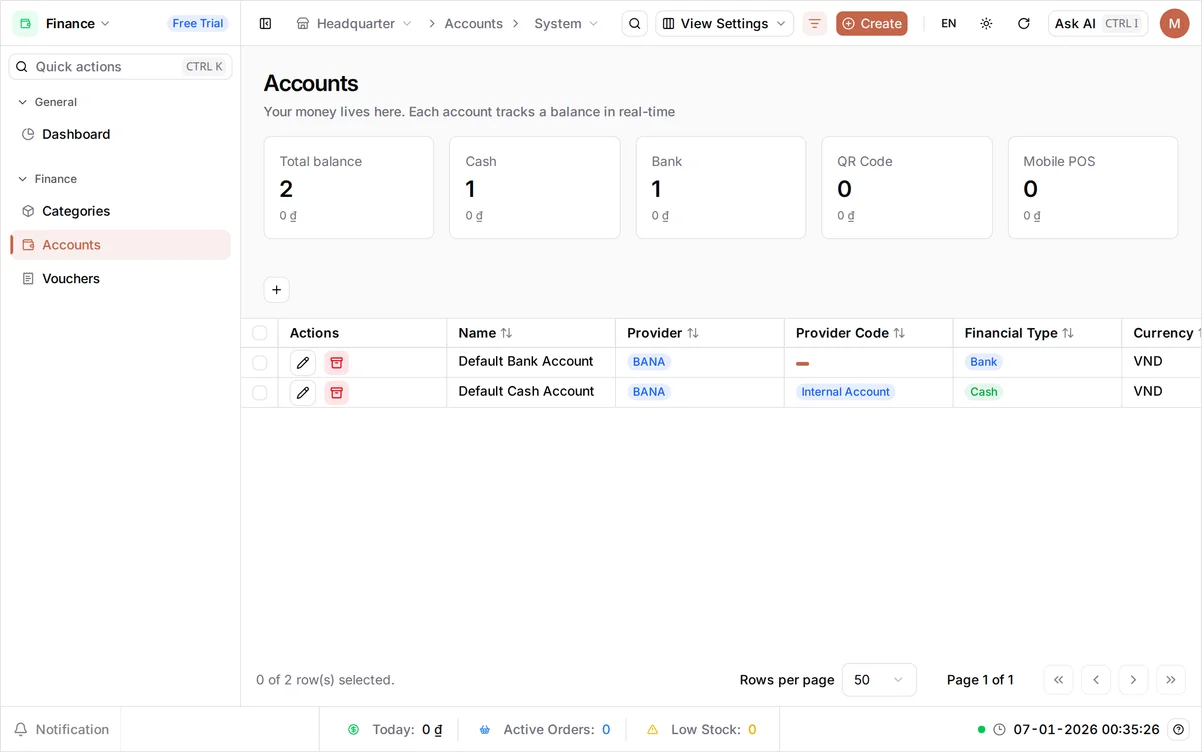This screenshot has height=752, width=1202.
Task: Open the Notification panel
Action: pyautogui.click(x=61, y=730)
